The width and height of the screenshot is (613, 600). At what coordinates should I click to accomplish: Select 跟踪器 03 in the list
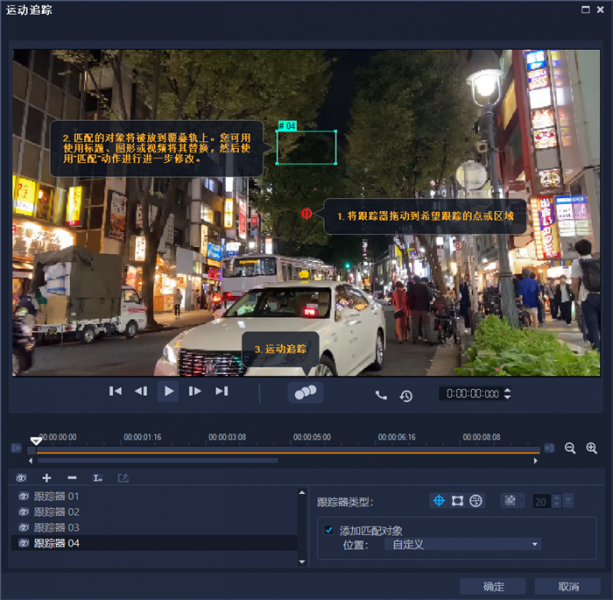[154, 527]
